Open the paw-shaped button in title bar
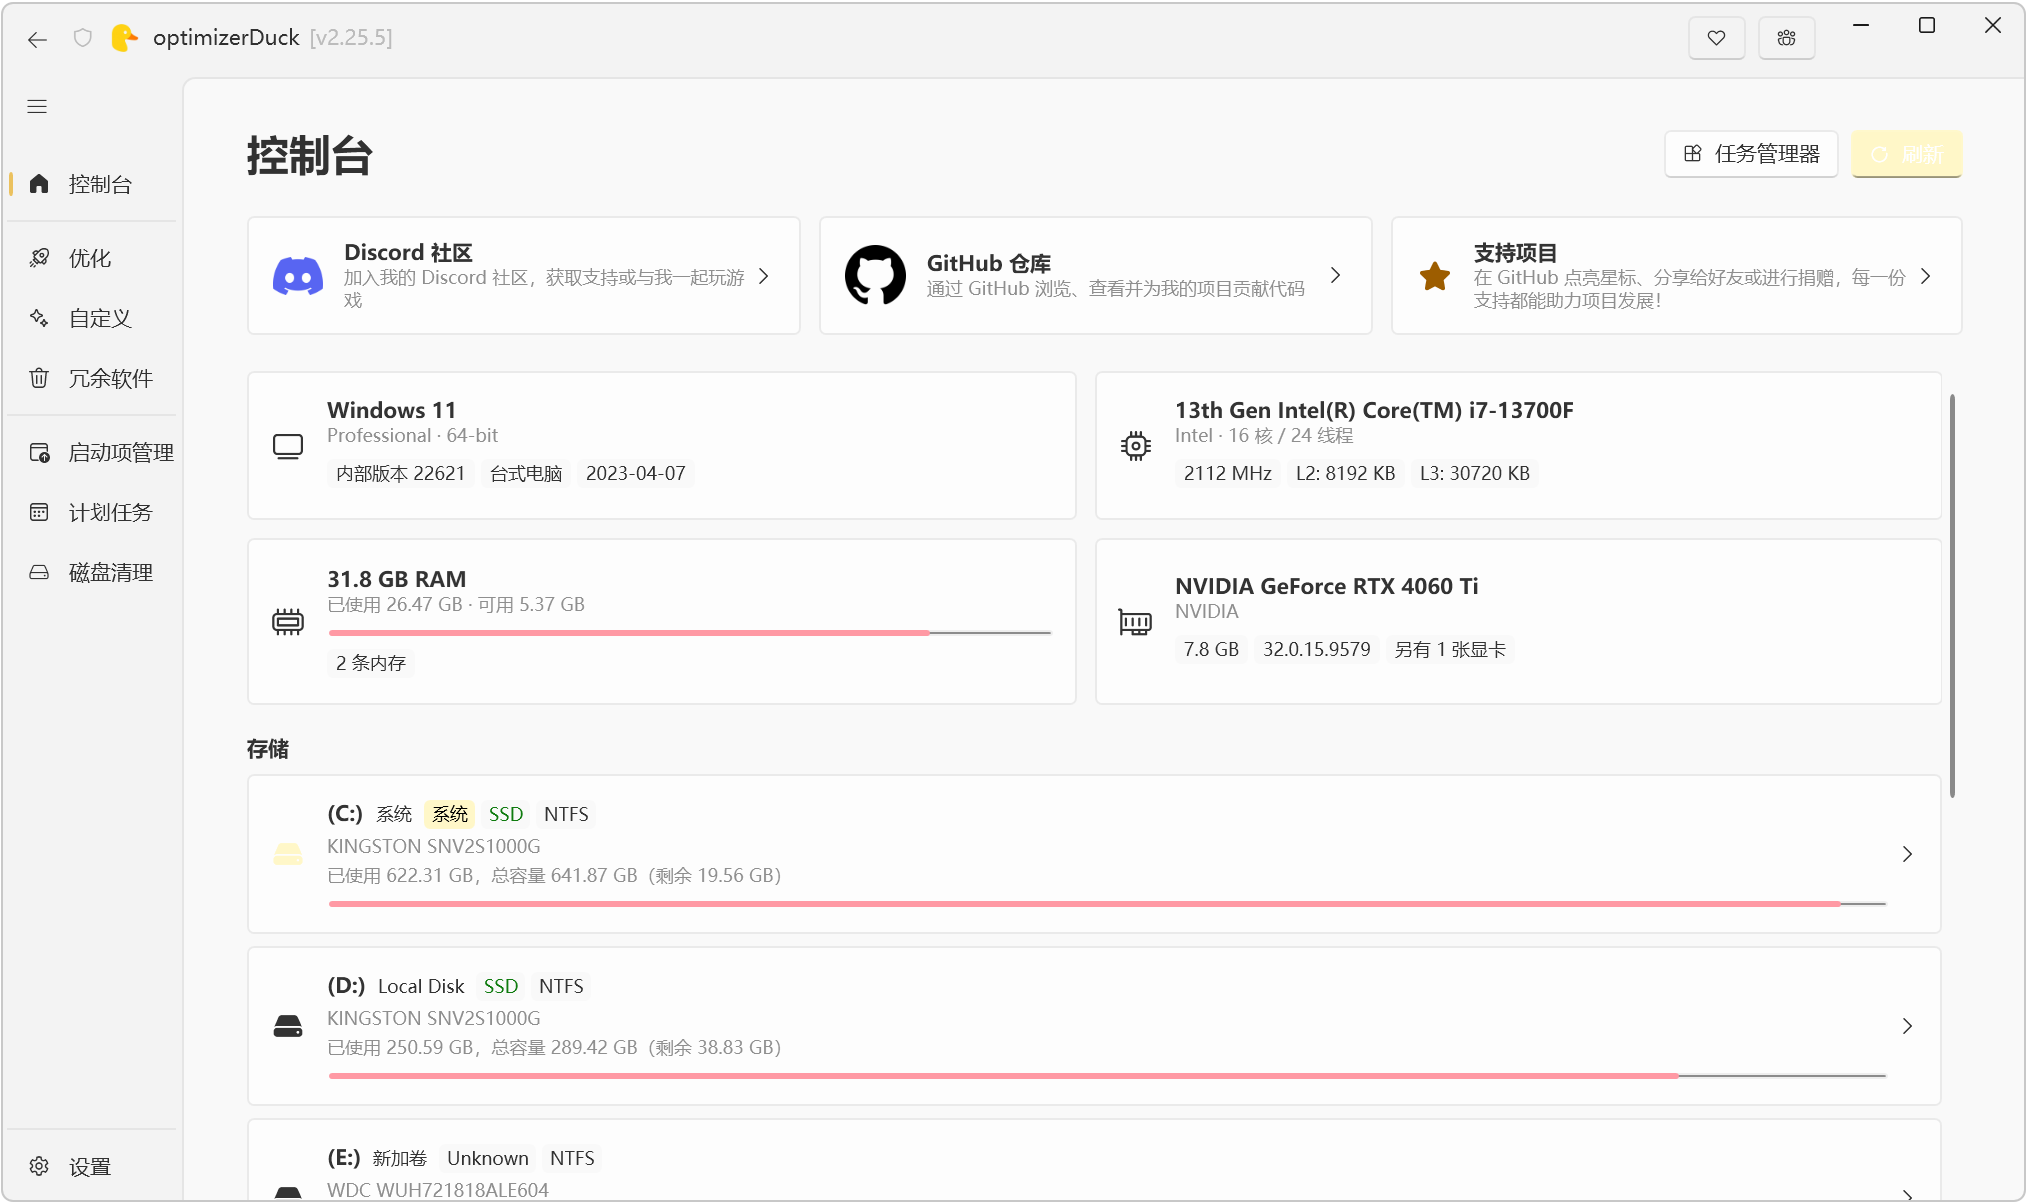Viewport: 2028px width, 1204px height. pyautogui.click(x=1786, y=38)
